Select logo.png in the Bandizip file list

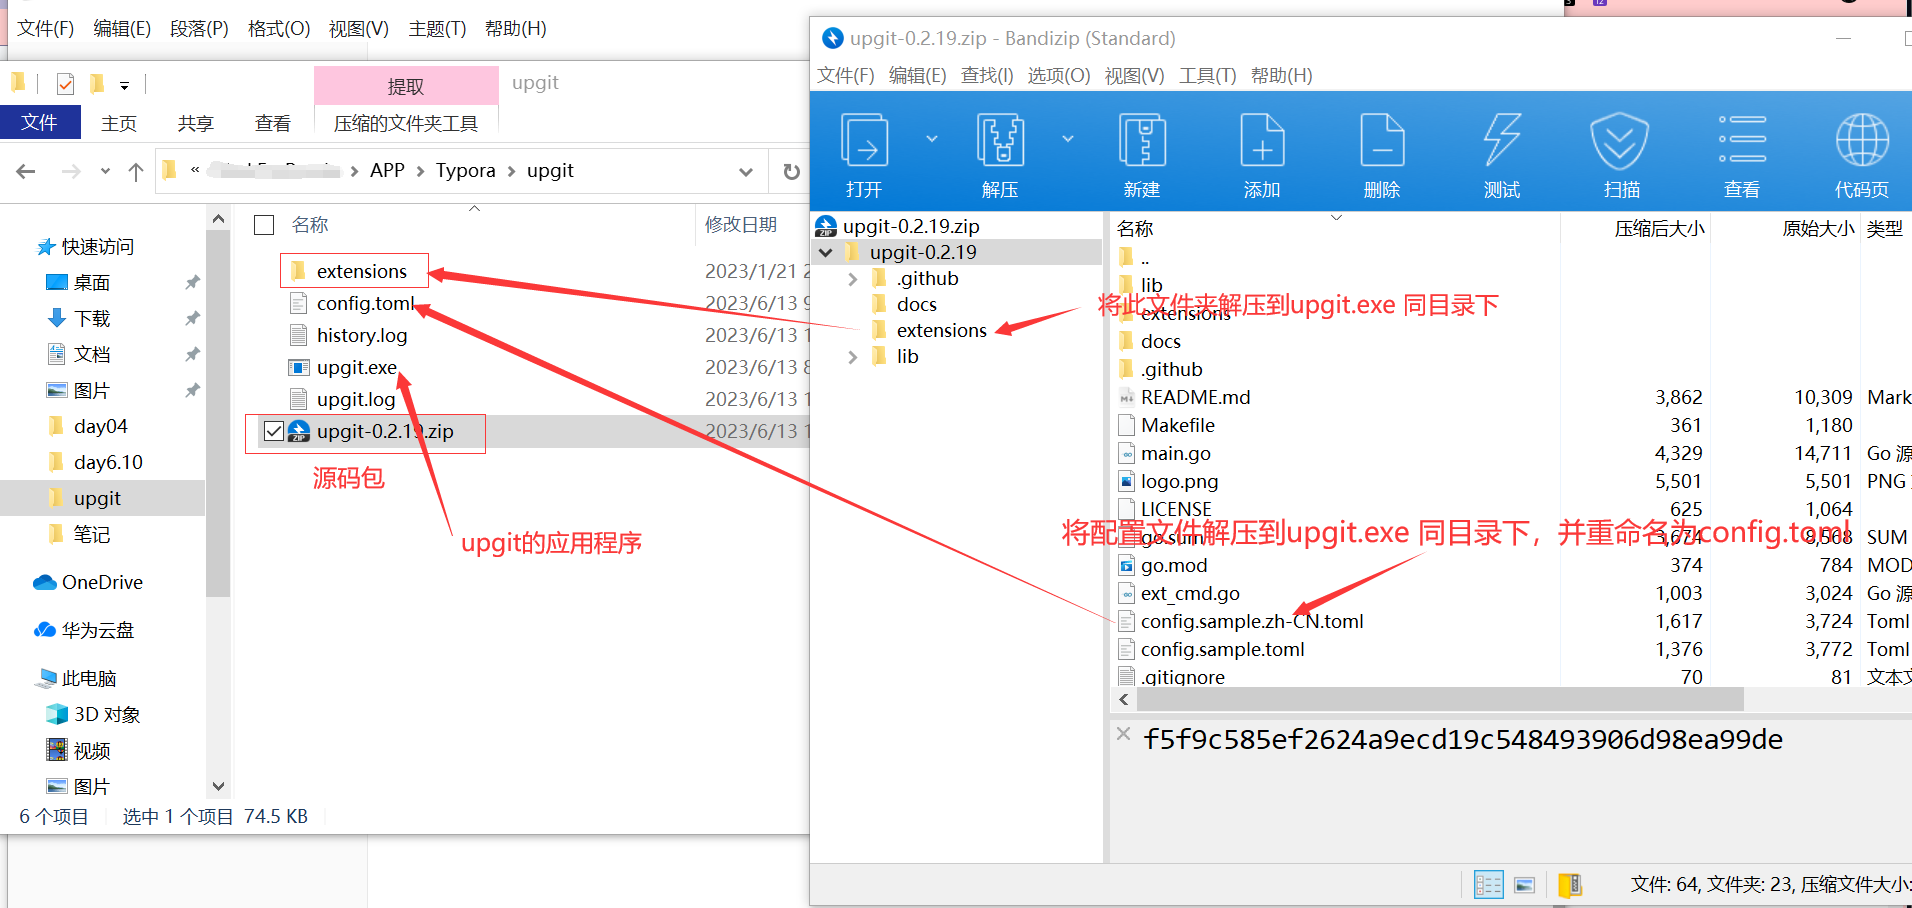pyautogui.click(x=1179, y=481)
